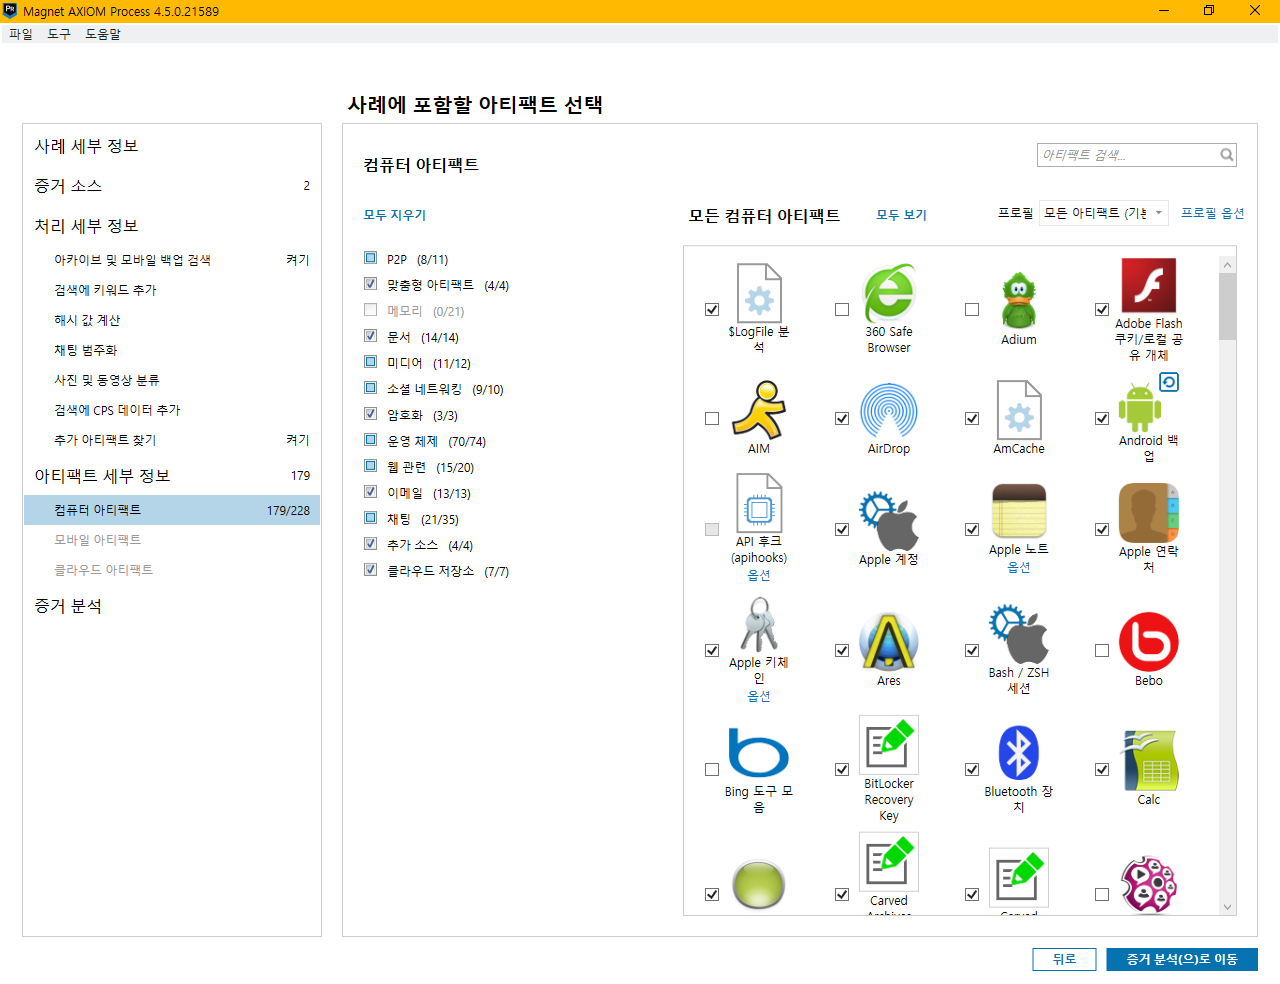The height and width of the screenshot is (984, 1280).
Task: Select the Bluetooth device icon
Action: [1019, 753]
